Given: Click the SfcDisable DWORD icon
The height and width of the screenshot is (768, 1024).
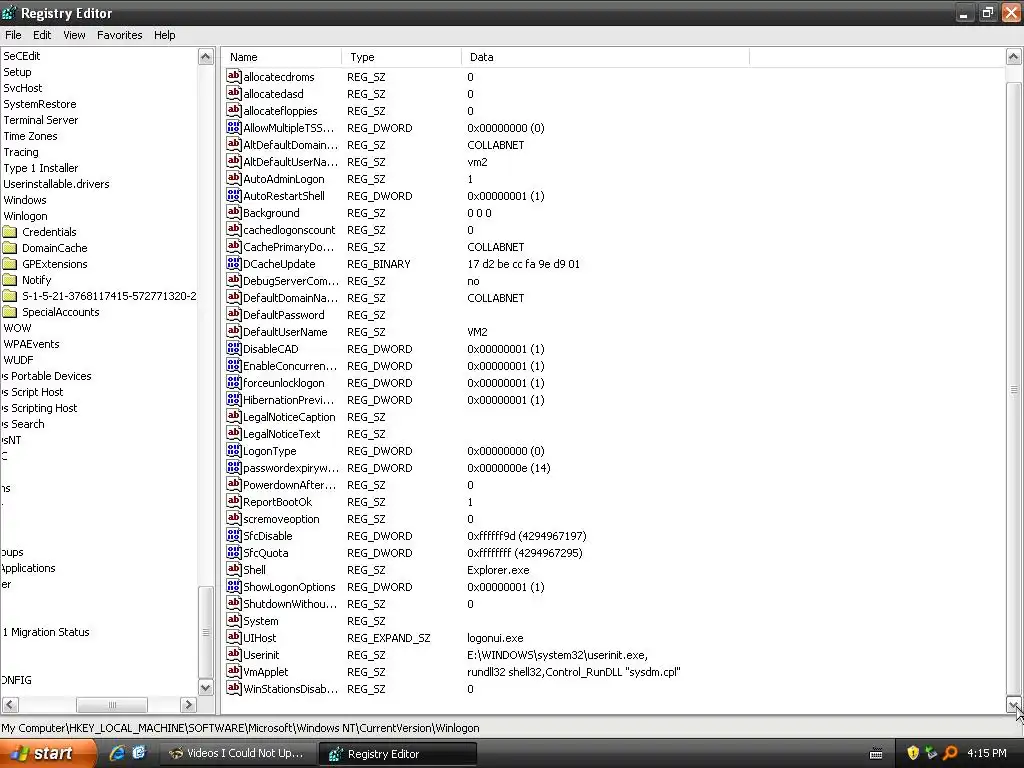Looking at the screenshot, I should tap(234, 535).
